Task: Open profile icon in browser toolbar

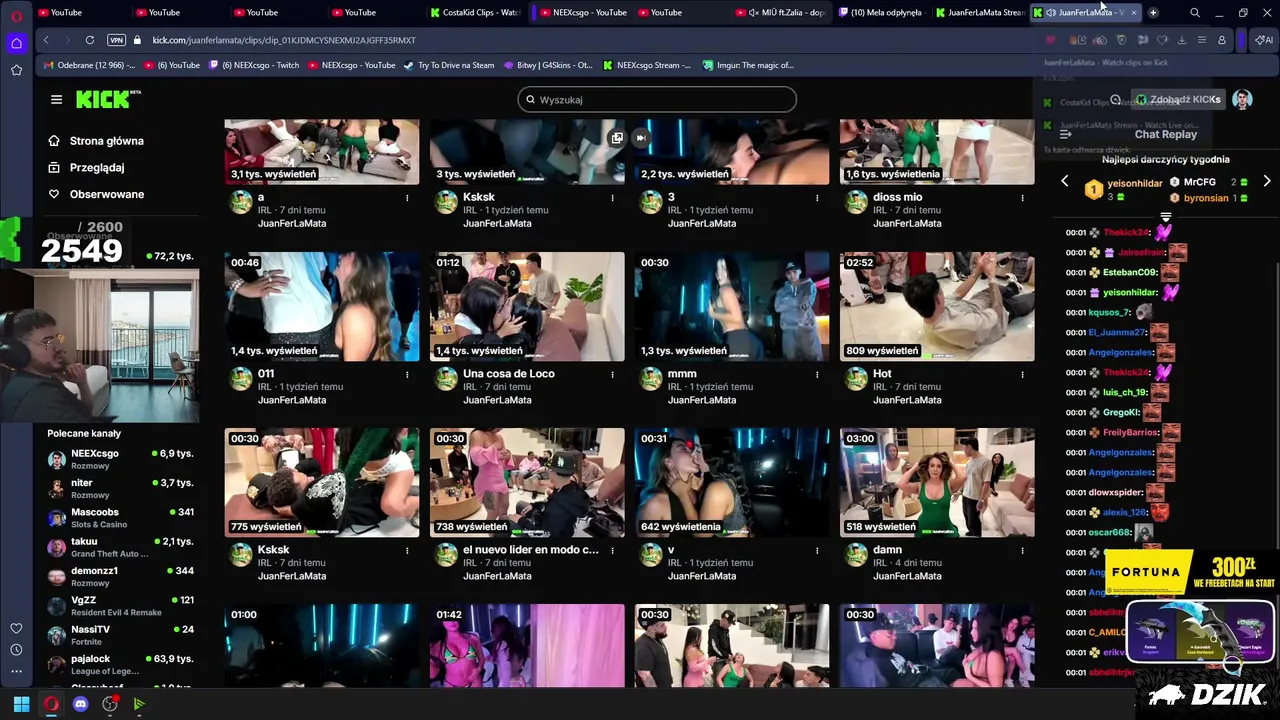Action: click(1222, 40)
